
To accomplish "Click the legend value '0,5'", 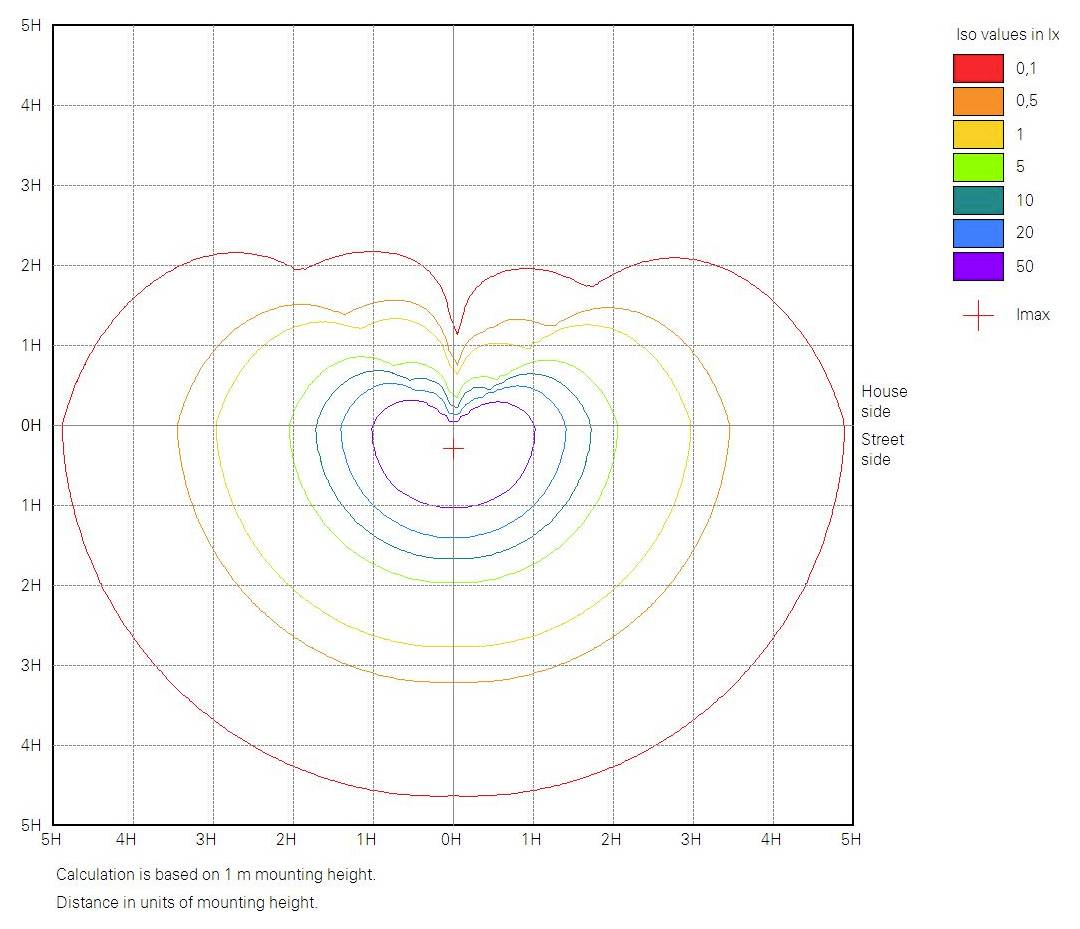I will pyautogui.click(x=1026, y=101).
